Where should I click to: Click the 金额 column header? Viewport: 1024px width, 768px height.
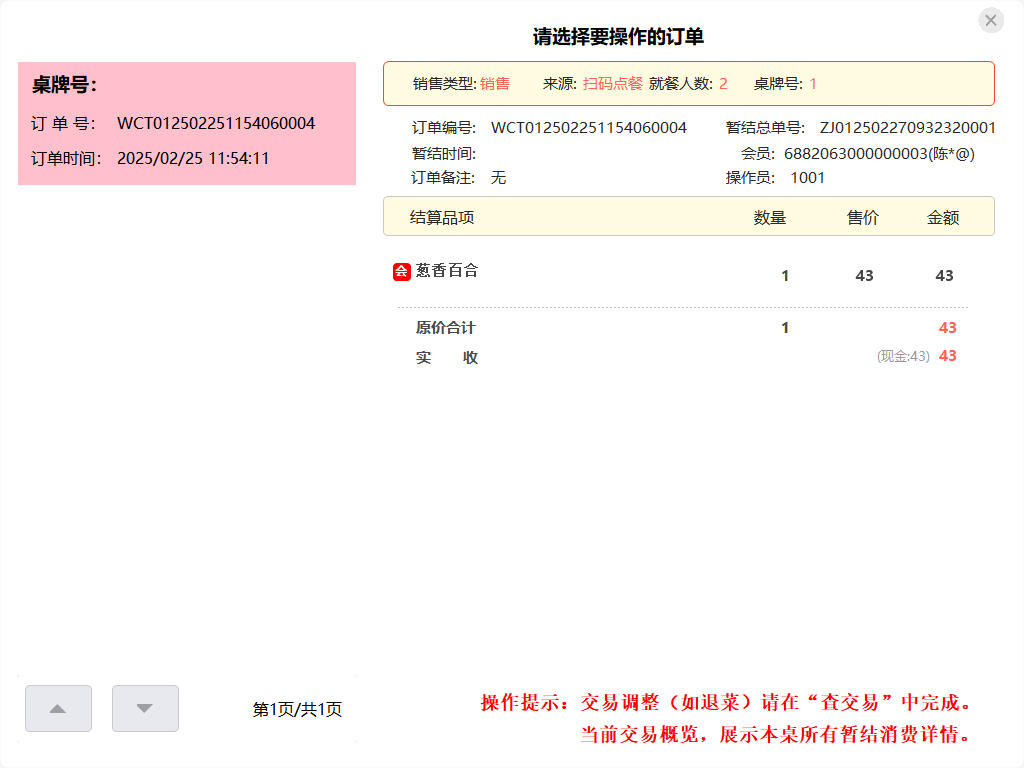pyautogui.click(x=946, y=216)
